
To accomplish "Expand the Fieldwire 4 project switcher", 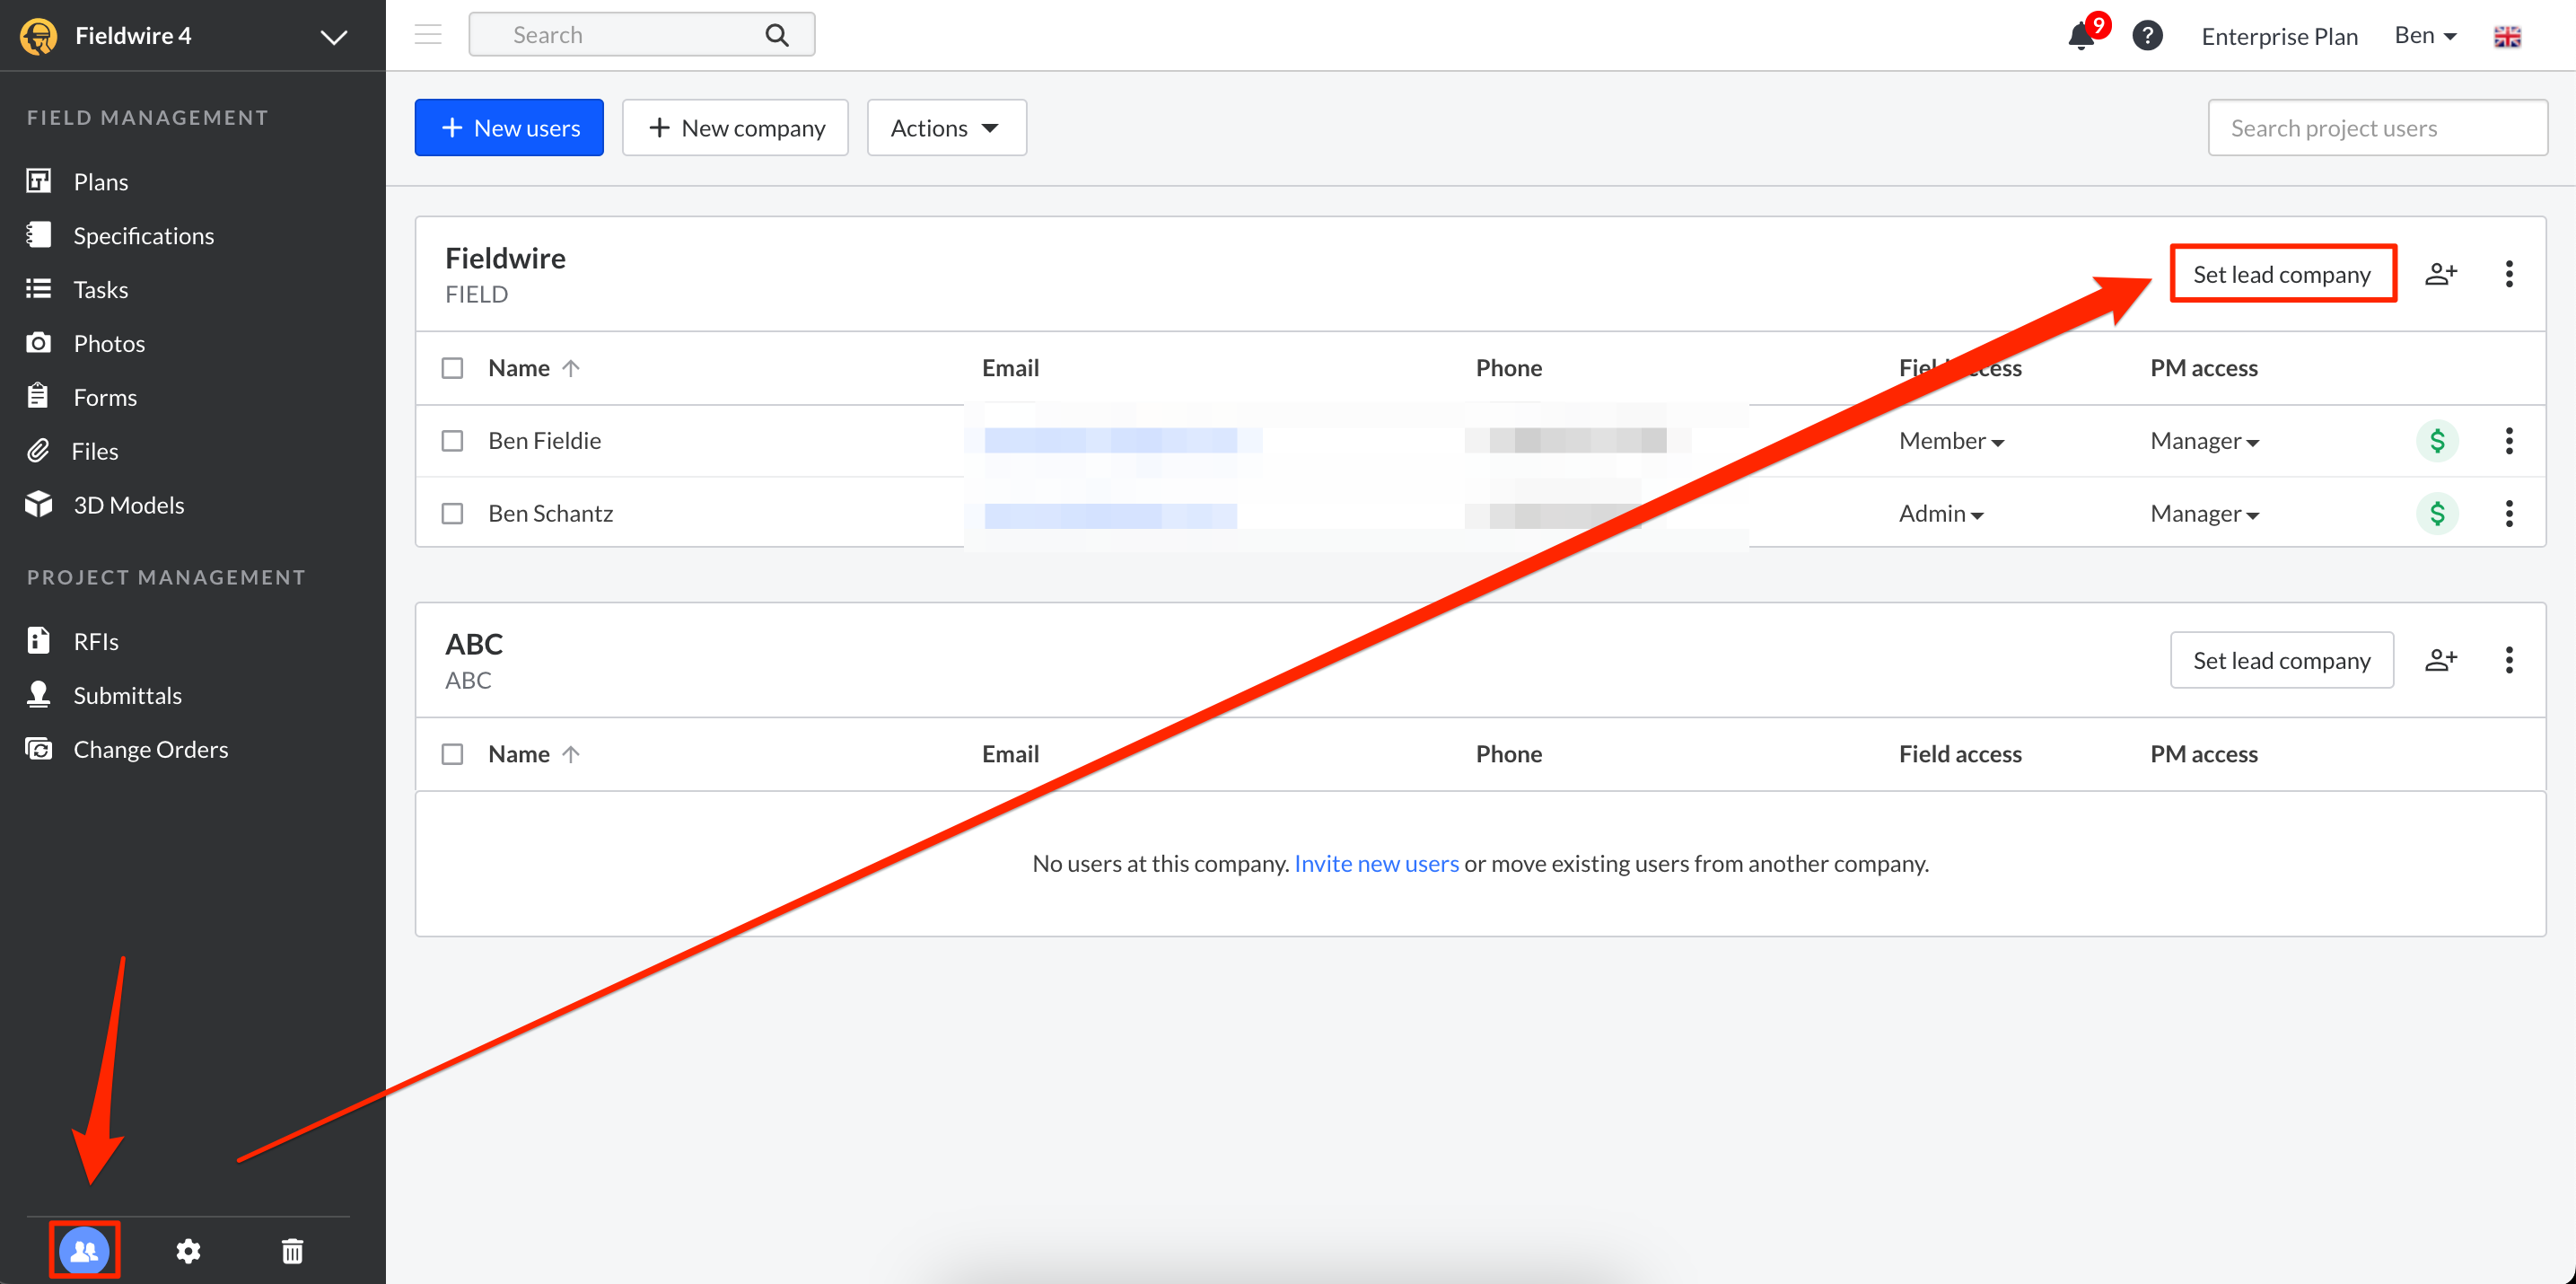I will coord(333,37).
